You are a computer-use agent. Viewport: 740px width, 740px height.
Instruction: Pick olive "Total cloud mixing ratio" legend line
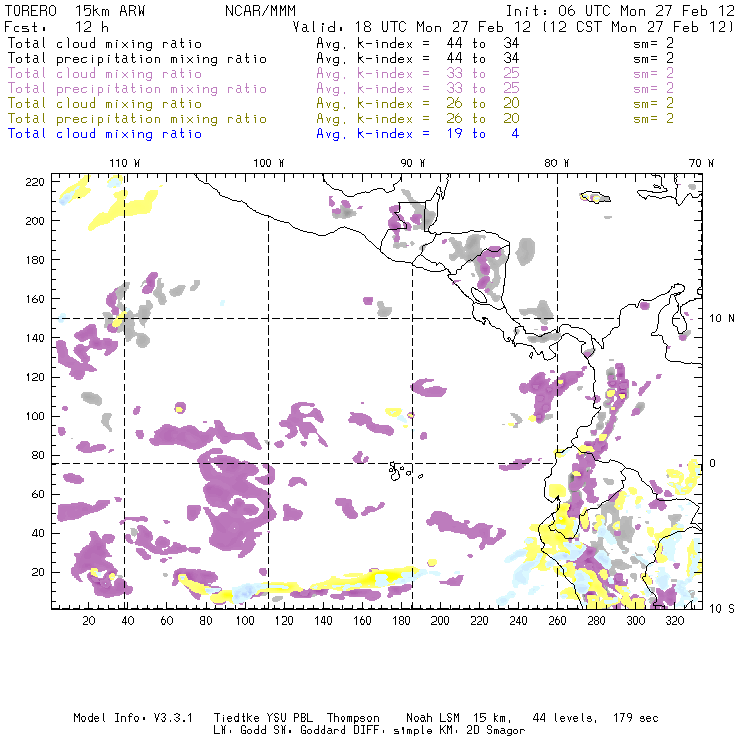click(x=105, y=104)
